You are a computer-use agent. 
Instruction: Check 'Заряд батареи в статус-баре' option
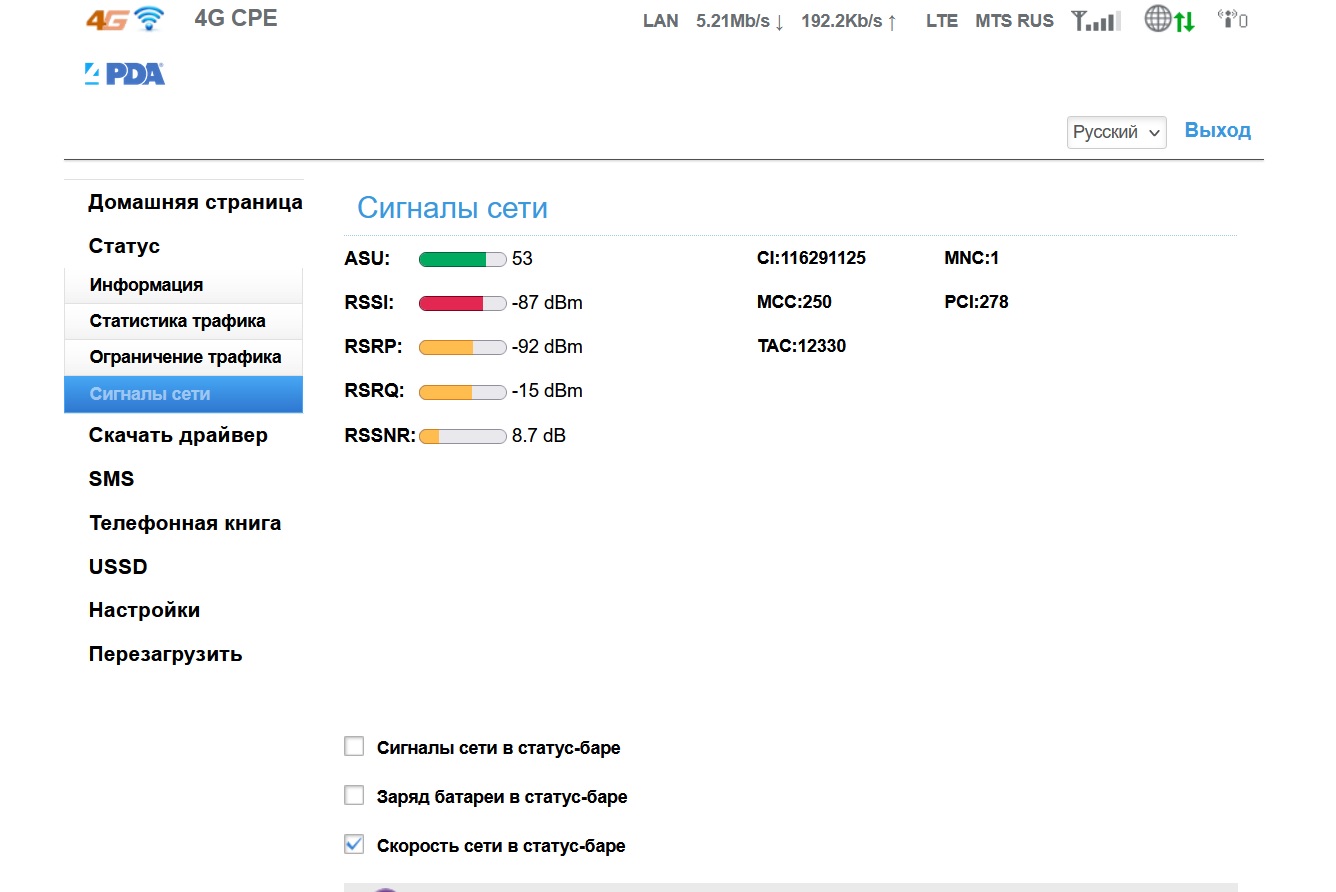tap(354, 796)
